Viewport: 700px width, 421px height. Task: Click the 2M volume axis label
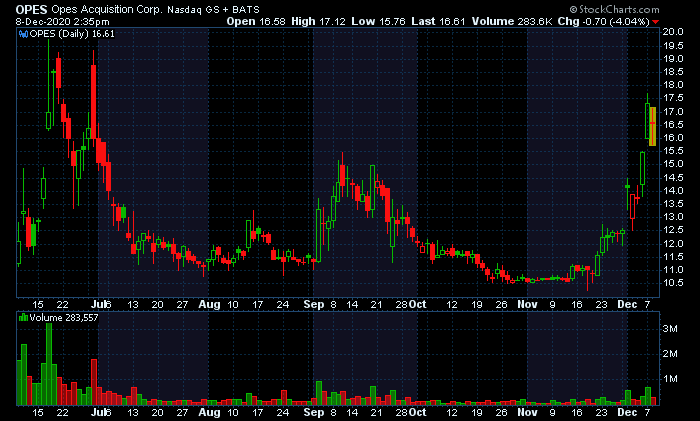coord(670,354)
